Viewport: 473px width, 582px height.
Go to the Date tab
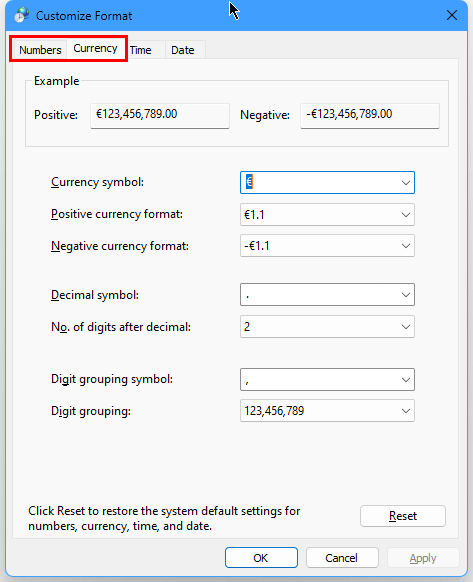tap(183, 50)
